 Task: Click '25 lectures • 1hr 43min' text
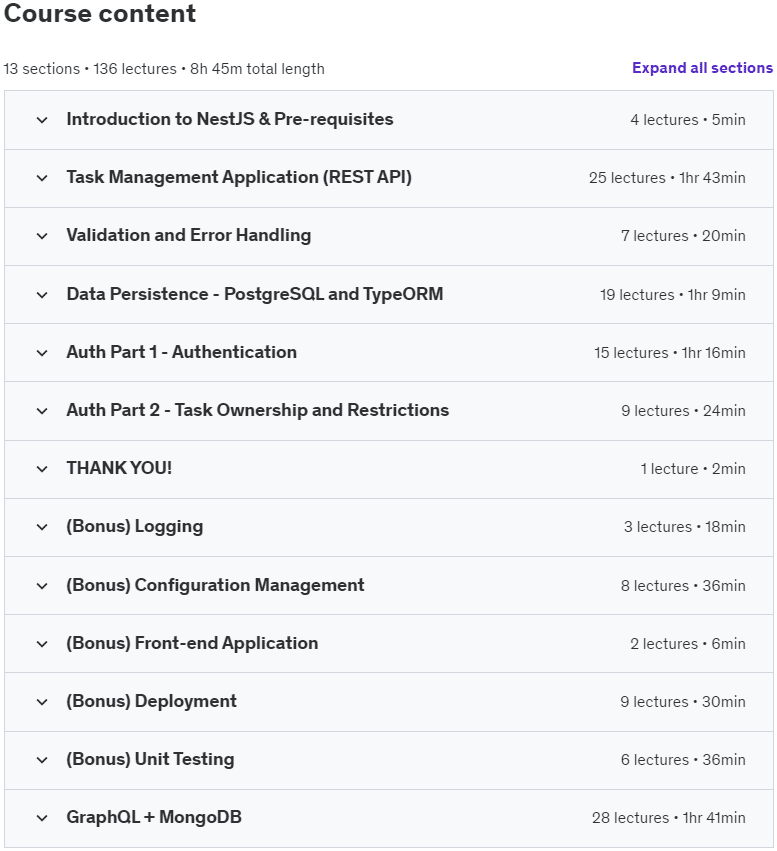click(667, 178)
